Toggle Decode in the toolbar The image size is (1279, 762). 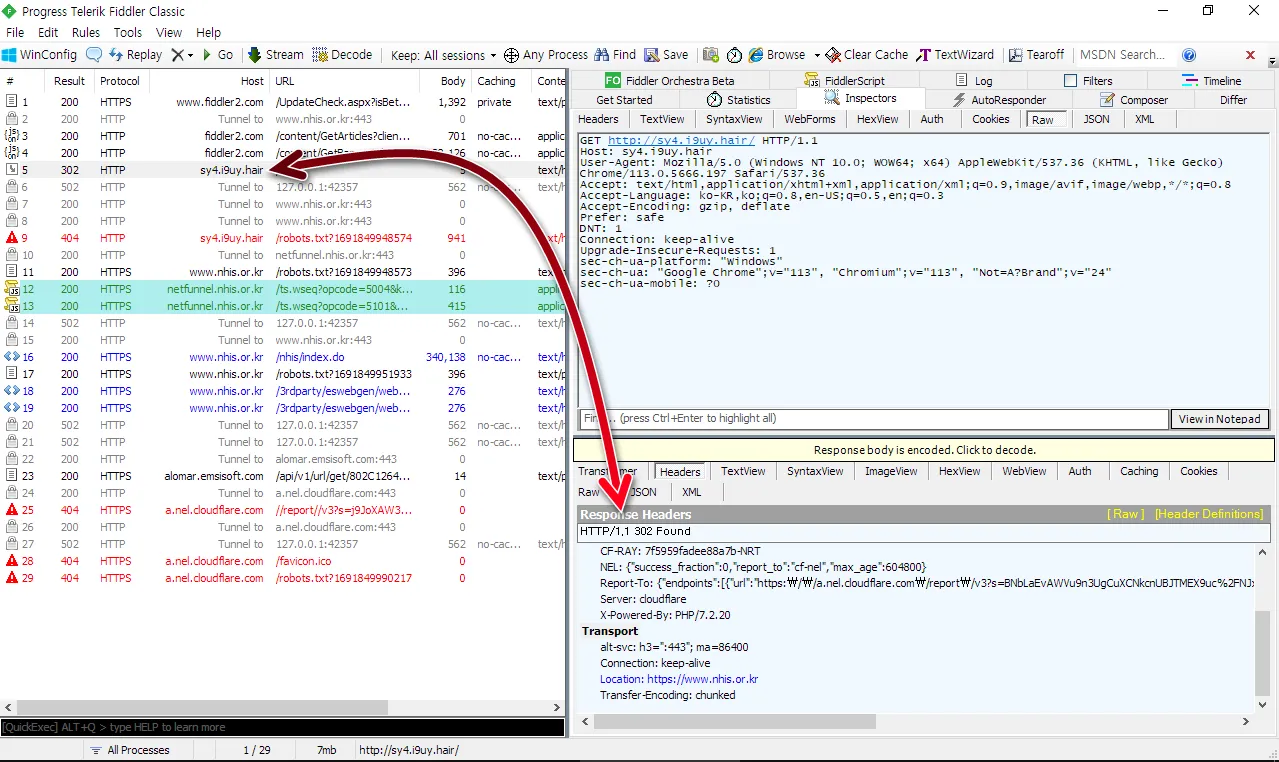coord(342,55)
